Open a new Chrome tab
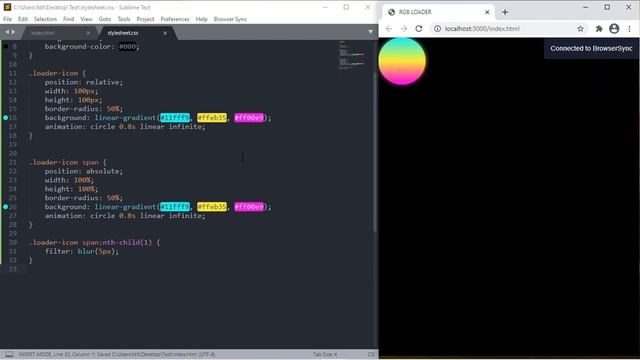 pyautogui.click(x=505, y=12)
